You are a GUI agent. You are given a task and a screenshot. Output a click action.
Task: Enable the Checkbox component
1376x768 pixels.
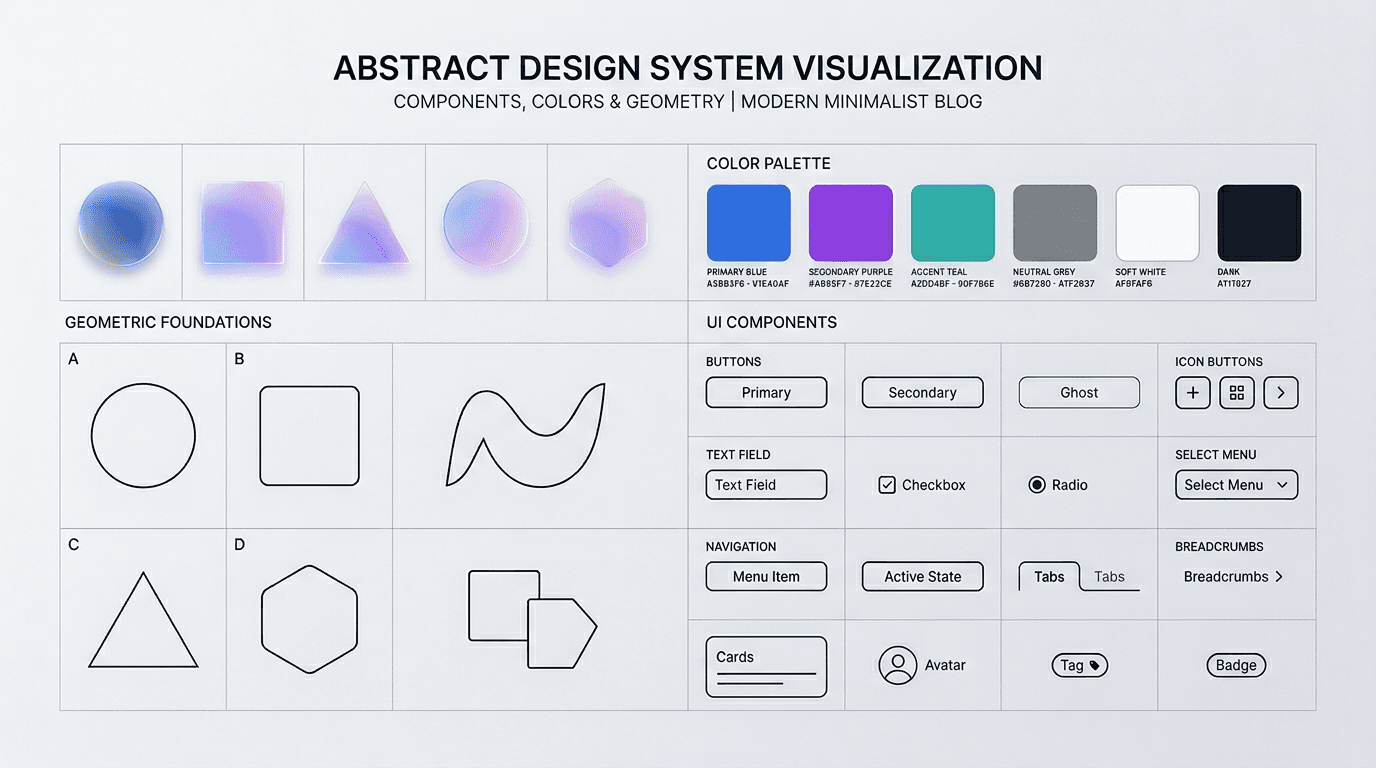887,484
